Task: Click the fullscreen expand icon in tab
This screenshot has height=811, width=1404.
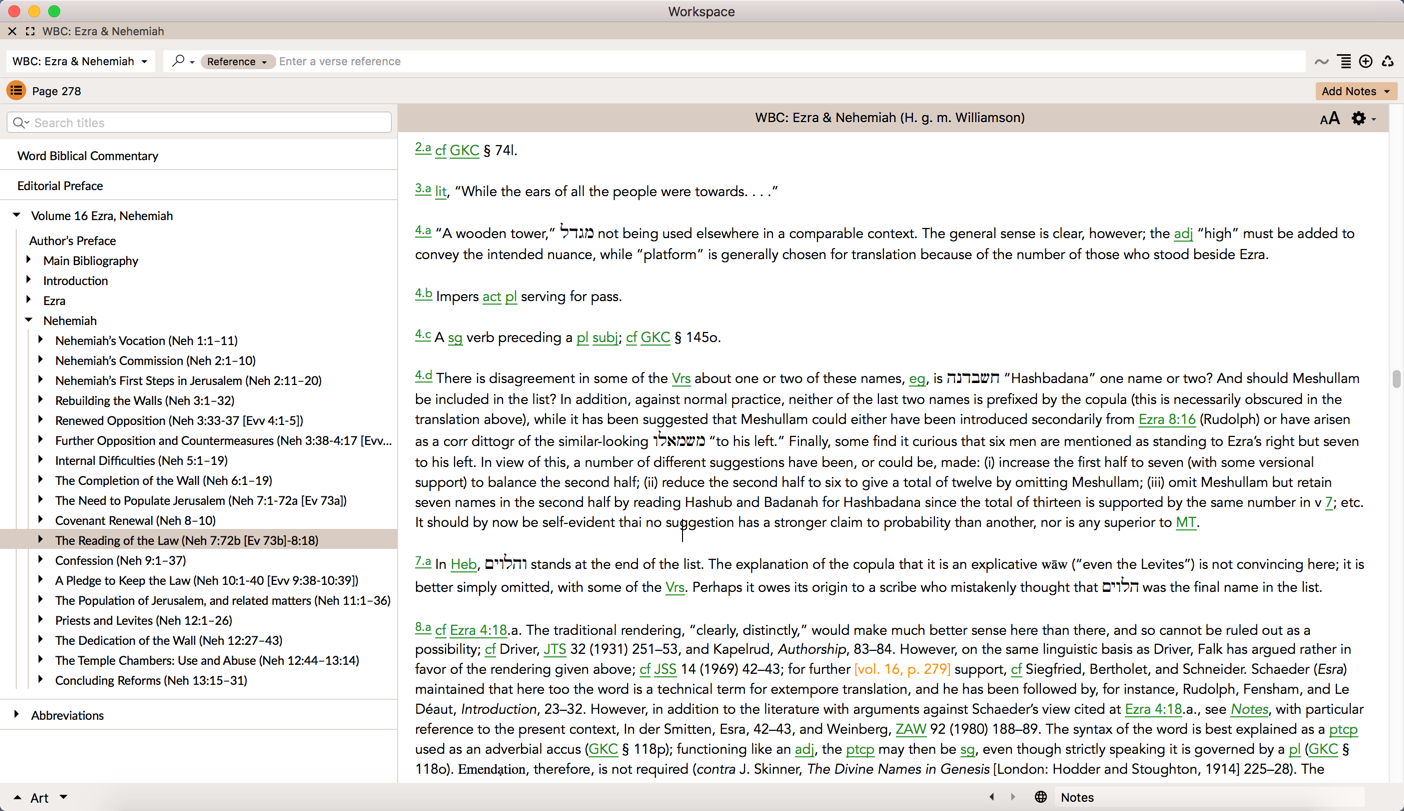Action: tap(30, 32)
